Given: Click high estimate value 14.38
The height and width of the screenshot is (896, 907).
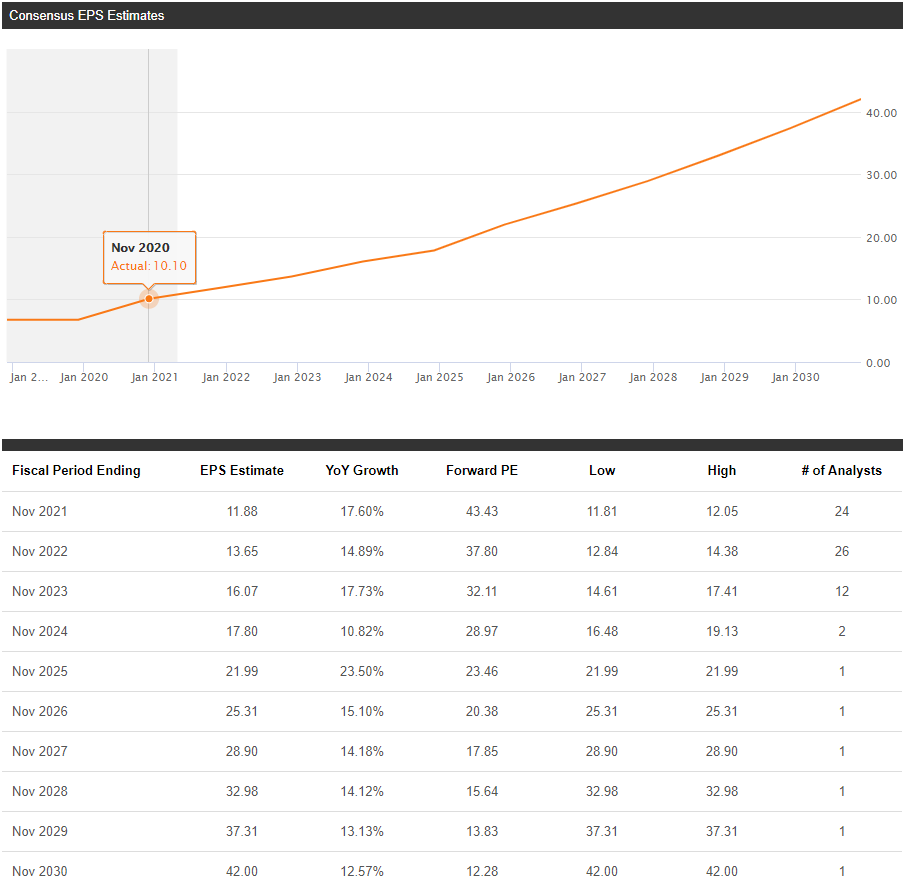Looking at the screenshot, I should (x=722, y=551).
